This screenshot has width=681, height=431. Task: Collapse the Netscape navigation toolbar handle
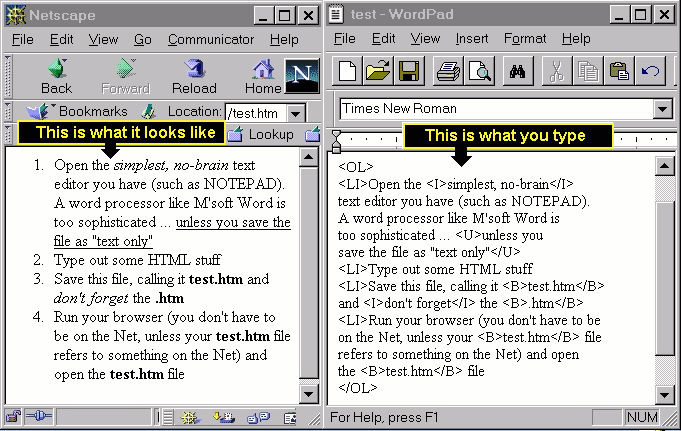7,76
